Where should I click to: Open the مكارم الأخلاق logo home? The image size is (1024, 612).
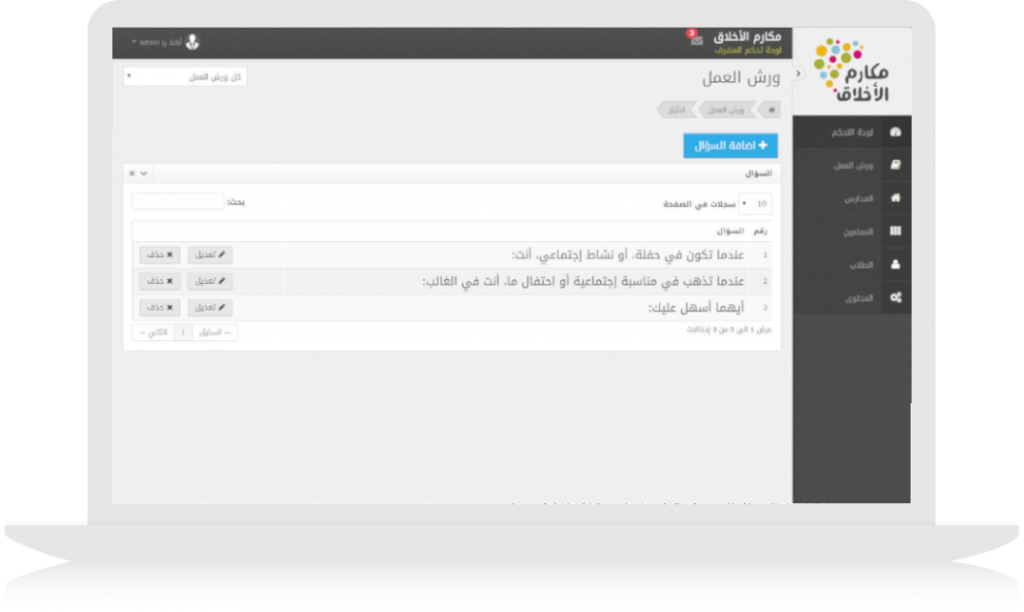[x=851, y=71]
